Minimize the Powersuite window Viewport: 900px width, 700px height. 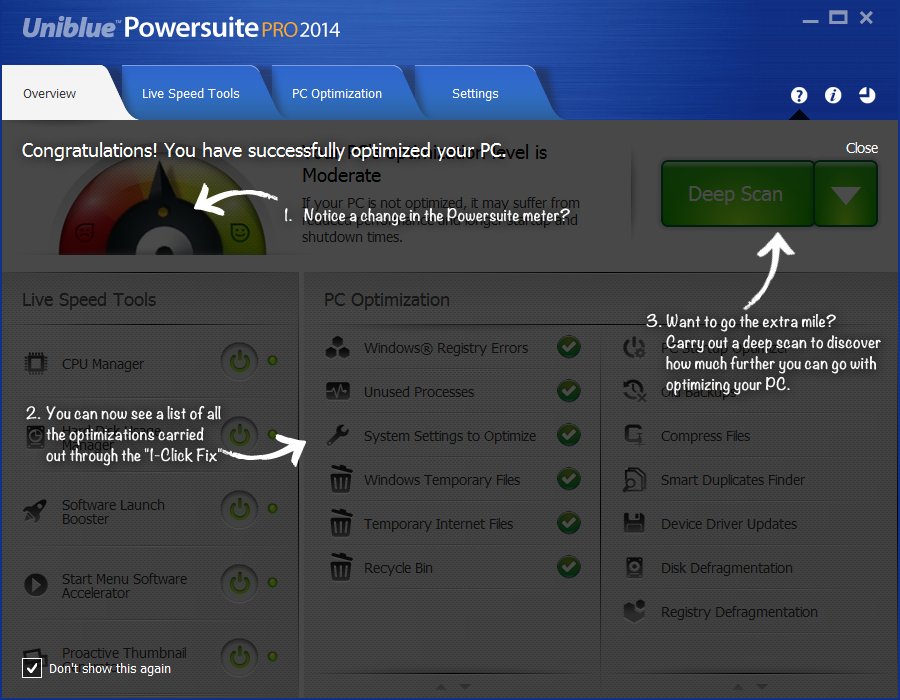810,21
